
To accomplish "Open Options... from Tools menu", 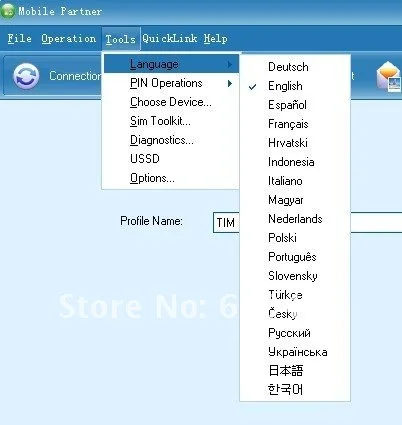I will point(171,178).
